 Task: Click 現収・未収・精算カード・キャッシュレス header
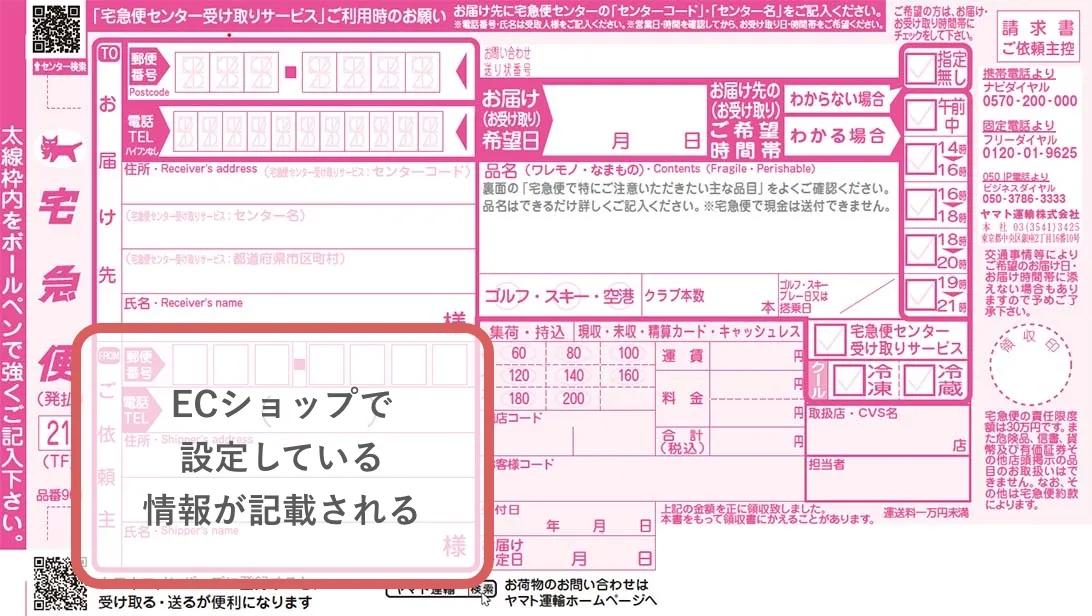689,333
